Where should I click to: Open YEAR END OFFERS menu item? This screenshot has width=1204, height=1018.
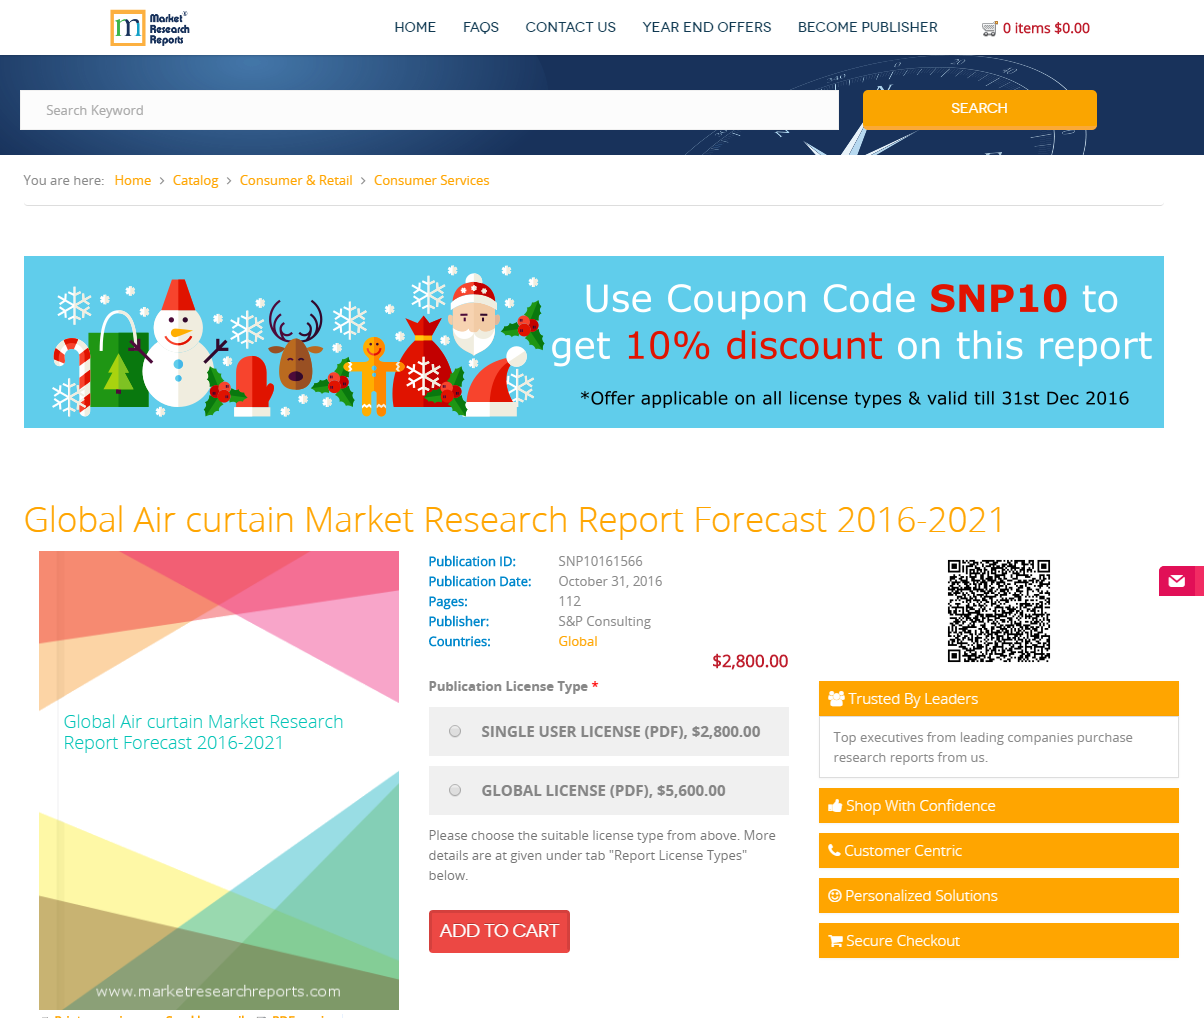(x=707, y=27)
